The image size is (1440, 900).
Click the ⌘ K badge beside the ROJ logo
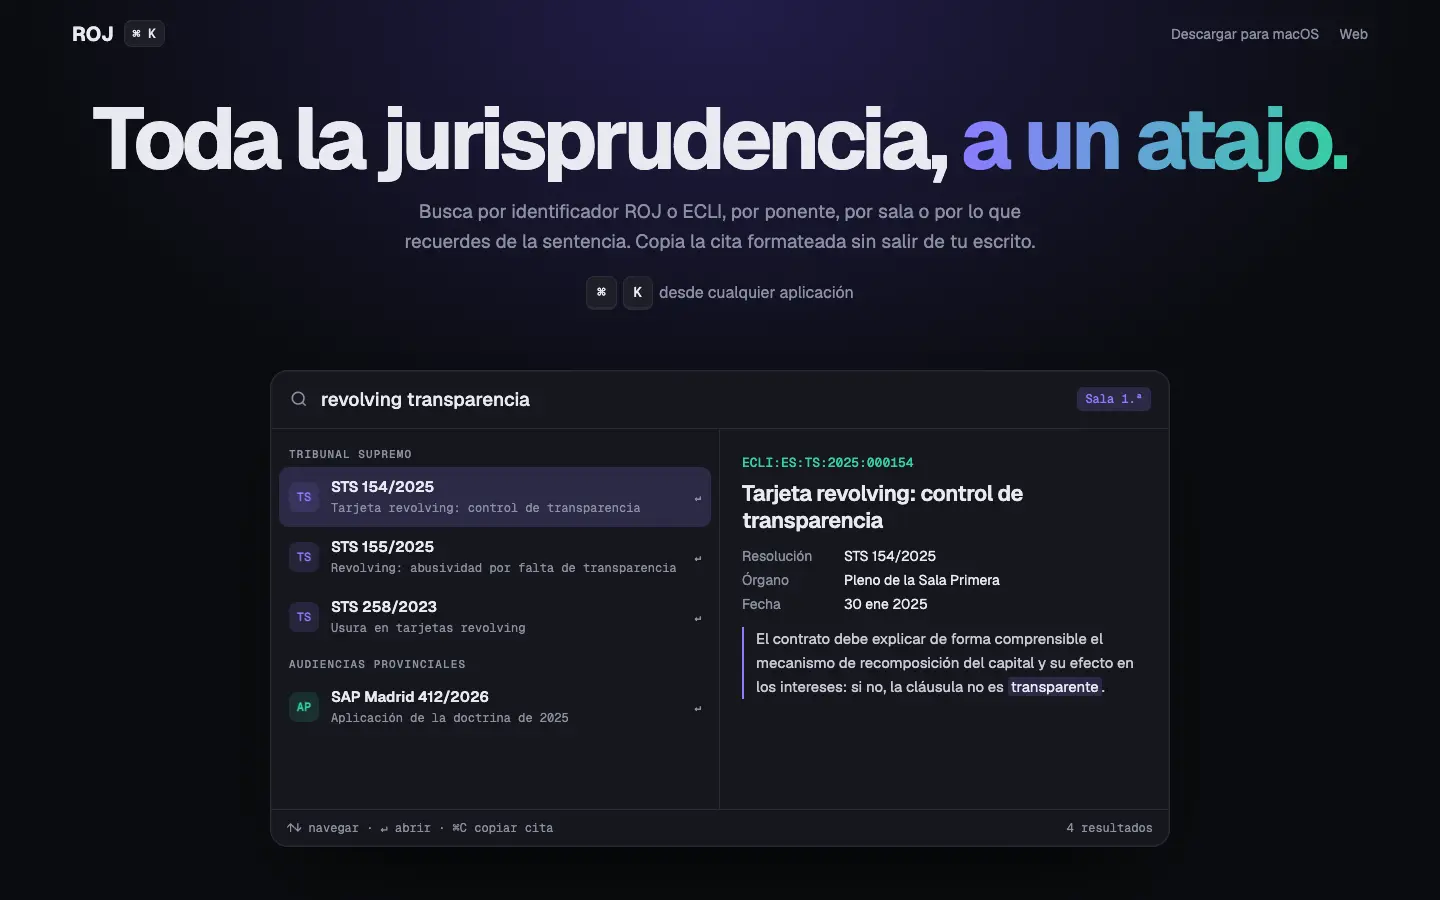click(x=144, y=34)
